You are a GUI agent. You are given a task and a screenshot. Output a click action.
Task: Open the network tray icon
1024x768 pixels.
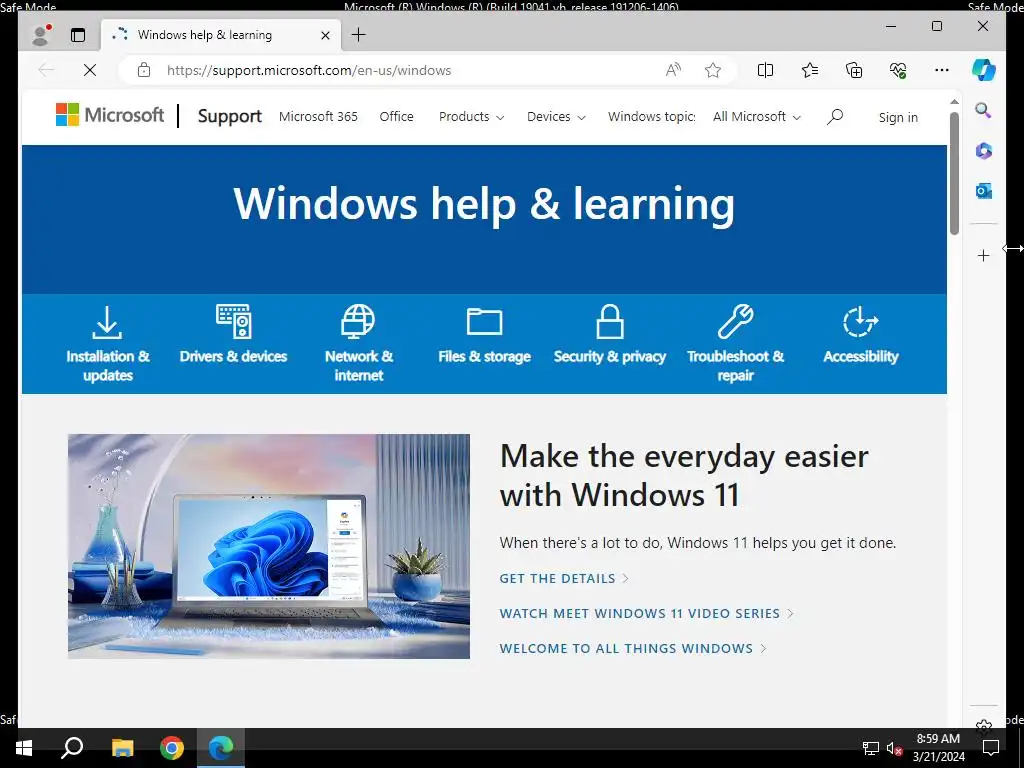[871, 748]
